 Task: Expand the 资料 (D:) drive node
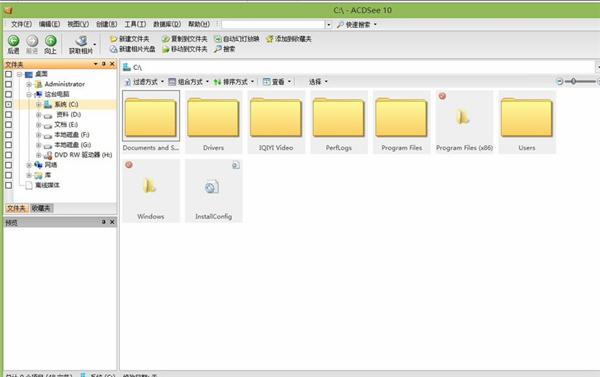pyautogui.click(x=39, y=114)
